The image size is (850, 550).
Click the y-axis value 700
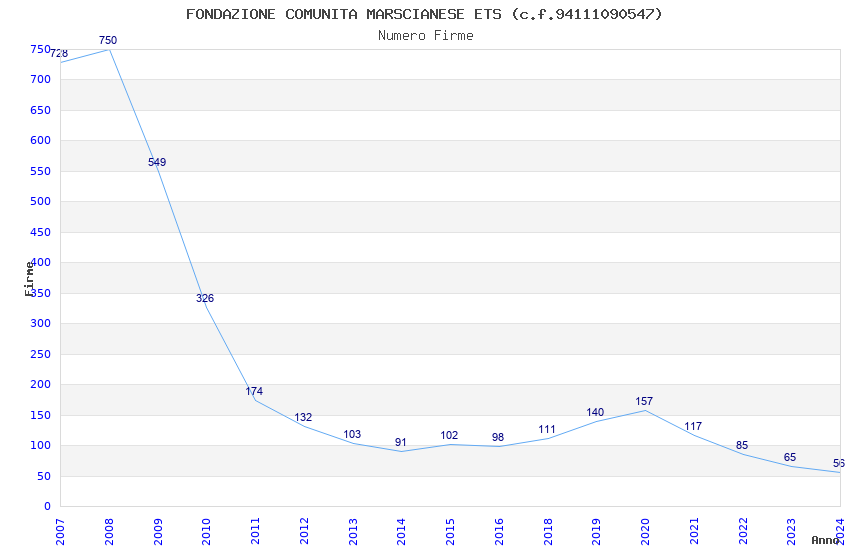[x=41, y=79]
